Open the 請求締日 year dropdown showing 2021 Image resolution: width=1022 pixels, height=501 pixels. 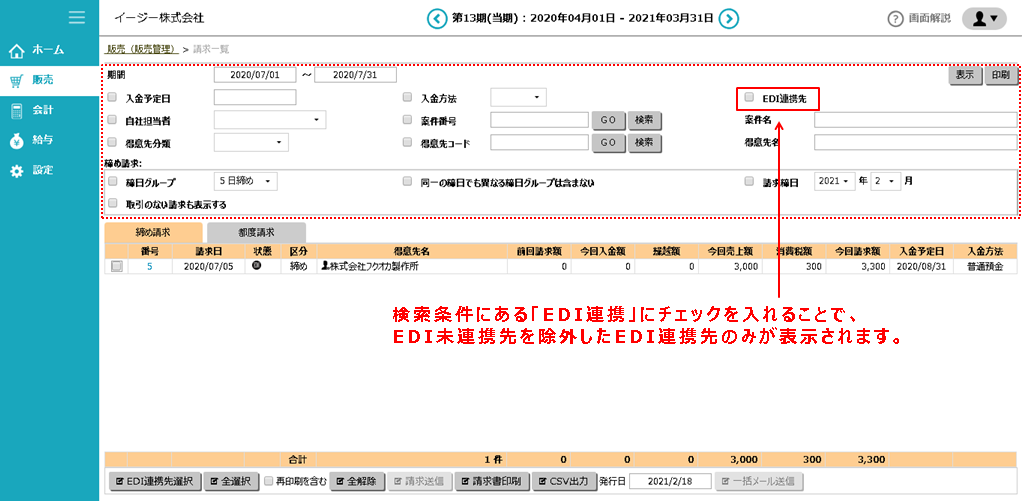[835, 182]
